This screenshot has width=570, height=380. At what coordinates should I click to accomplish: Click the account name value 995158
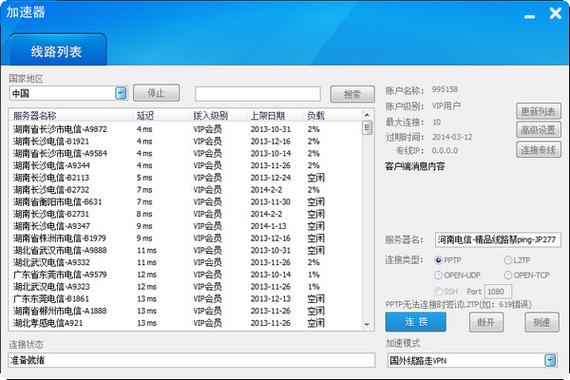coord(445,89)
